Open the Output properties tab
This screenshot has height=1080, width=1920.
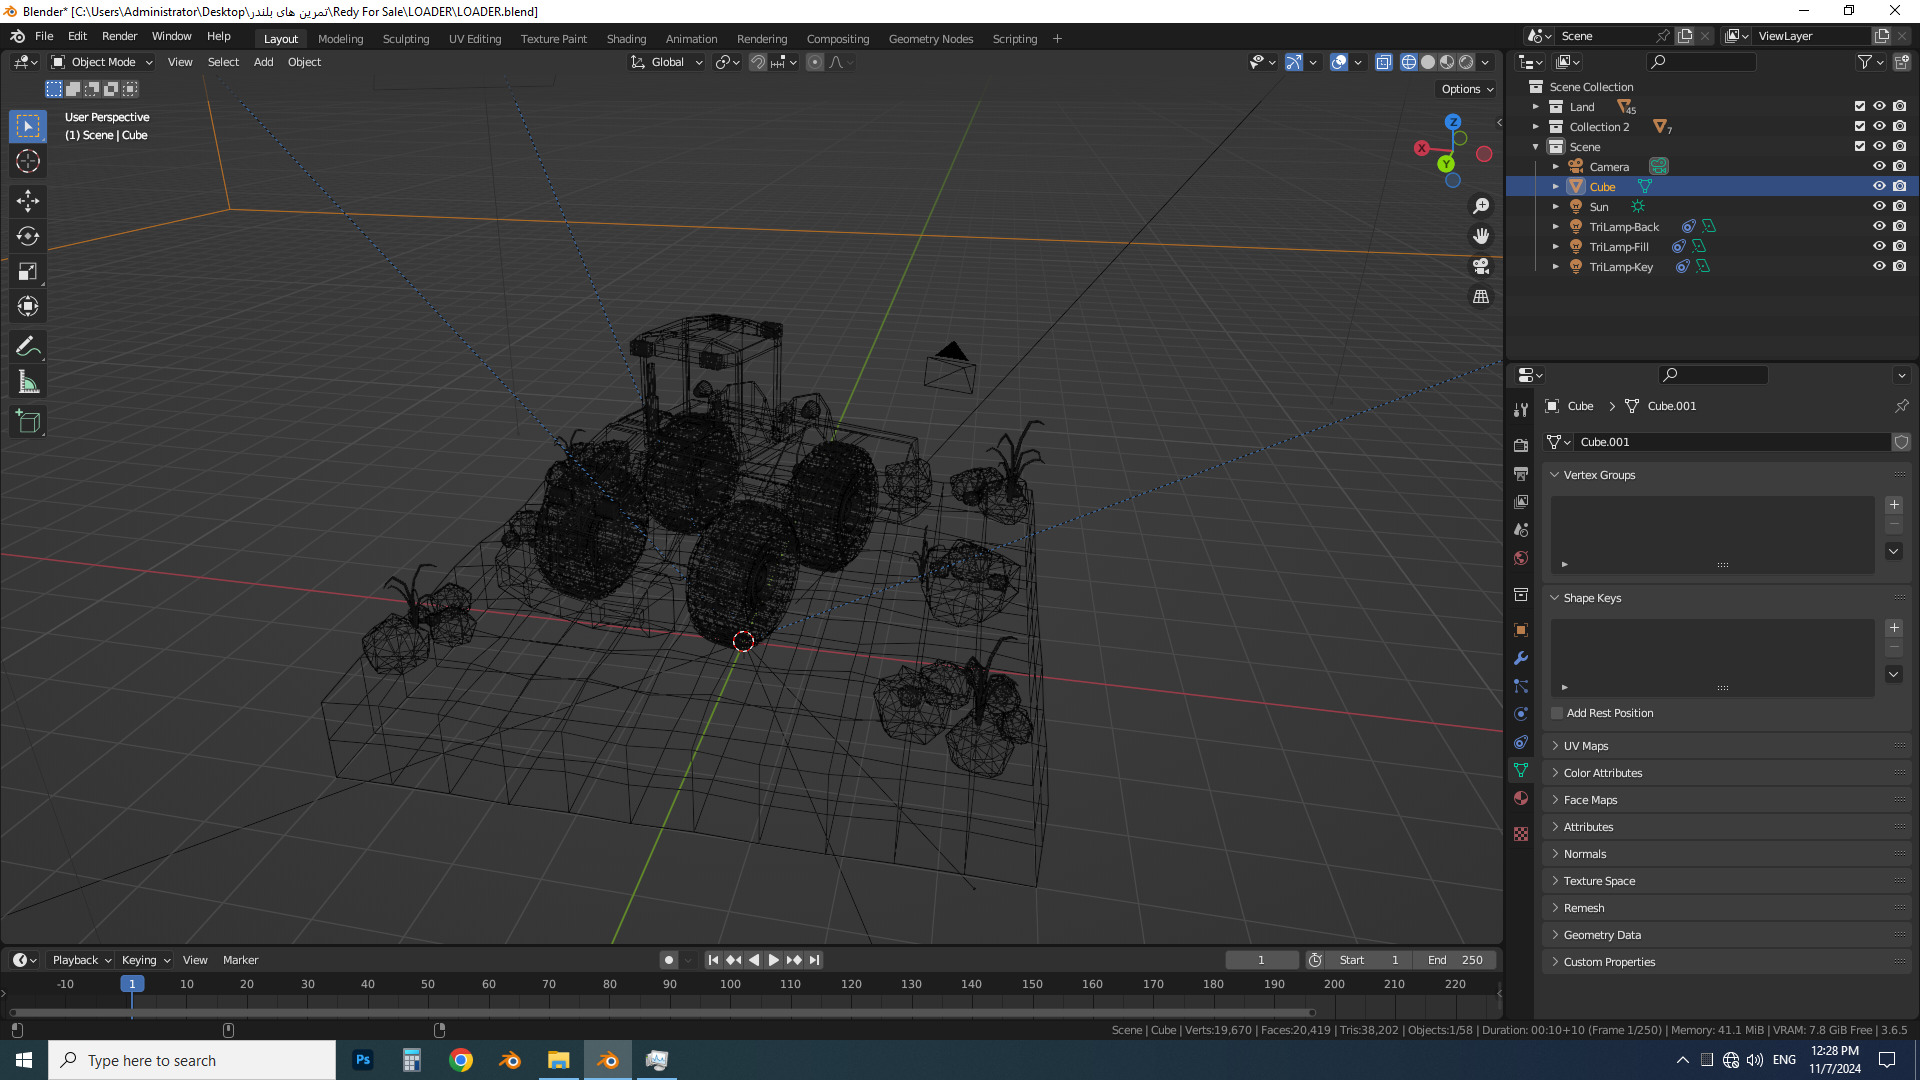point(1521,473)
